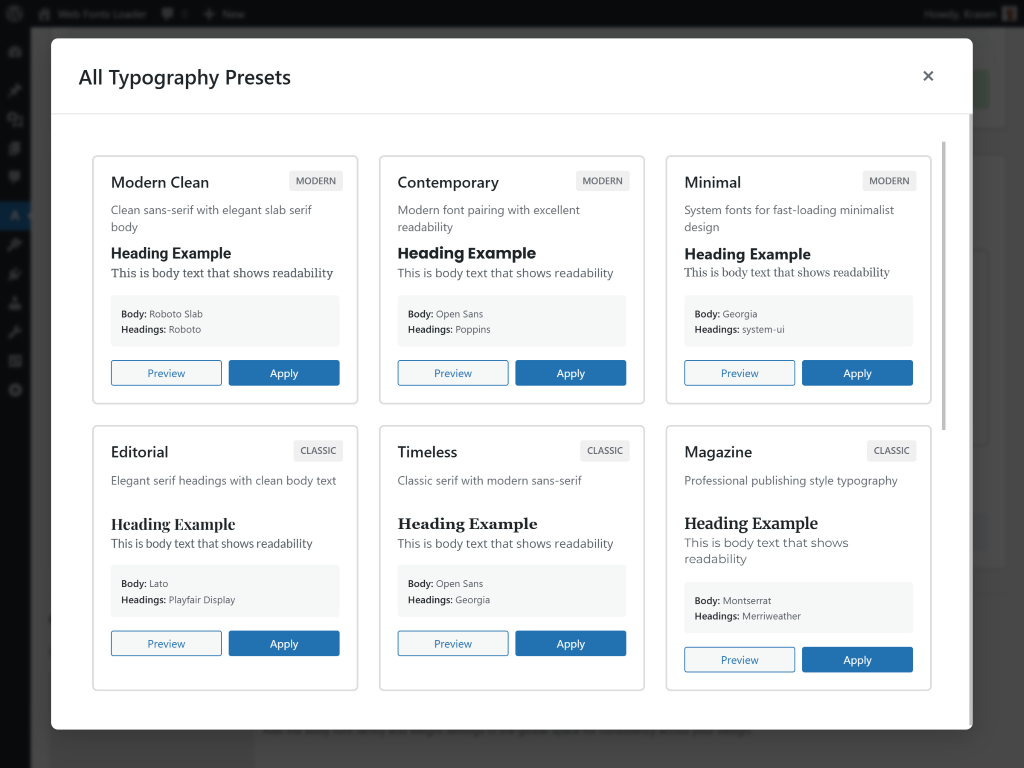1024x768 pixels.
Task: Preview the Magazine preset
Action: tap(739, 659)
